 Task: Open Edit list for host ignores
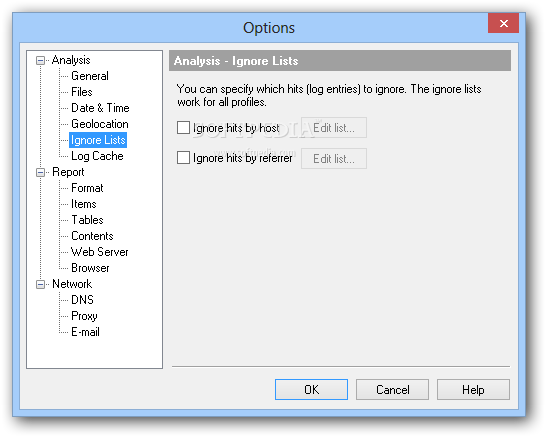334,128
